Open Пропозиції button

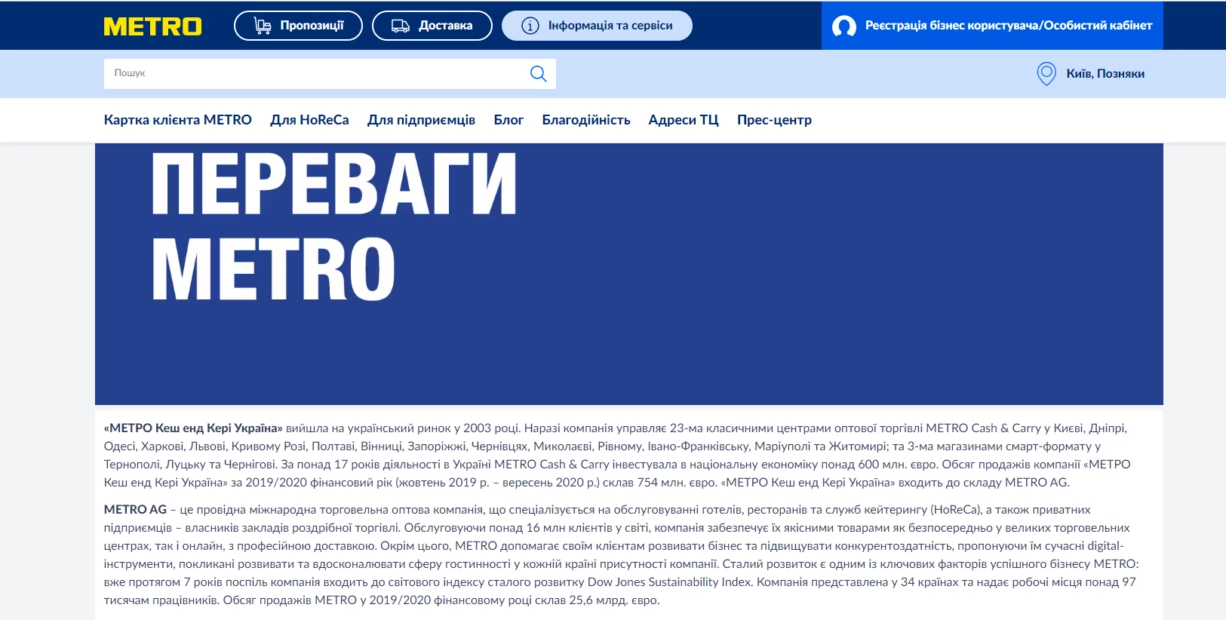click(x=298, y=26)
